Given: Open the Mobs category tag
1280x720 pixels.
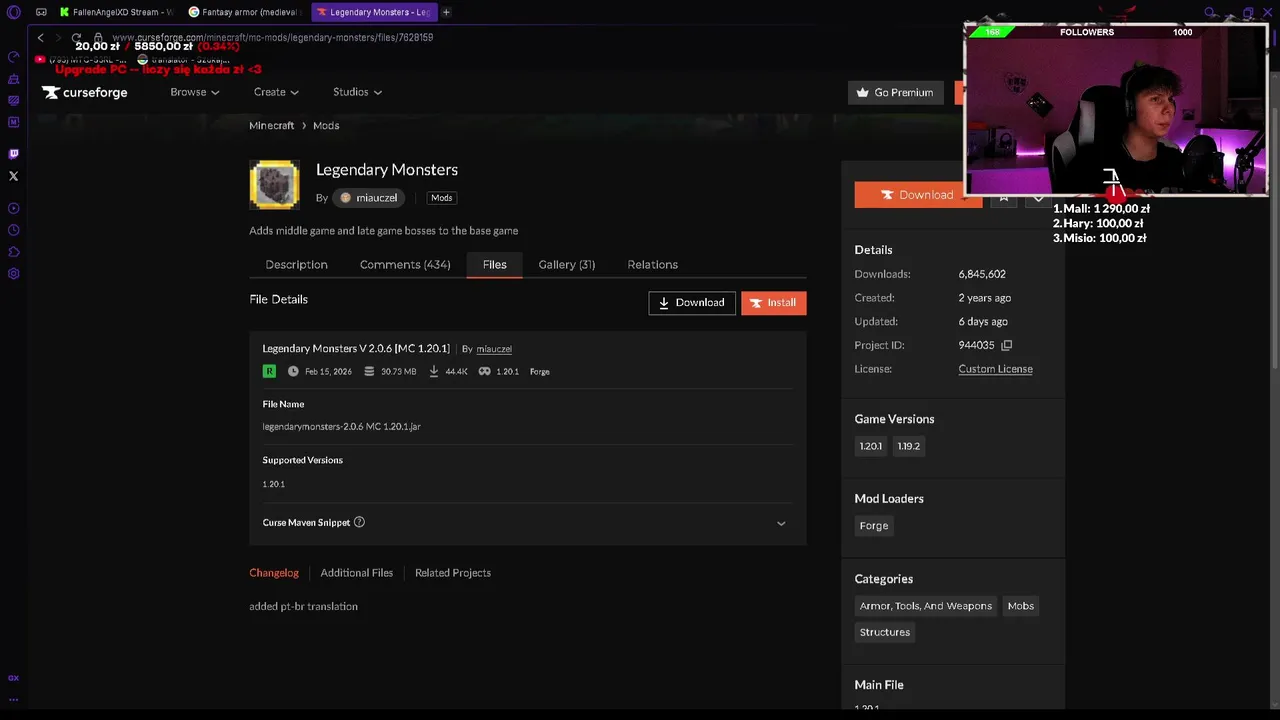Looking at the screenshot, I should point(1021,606).
